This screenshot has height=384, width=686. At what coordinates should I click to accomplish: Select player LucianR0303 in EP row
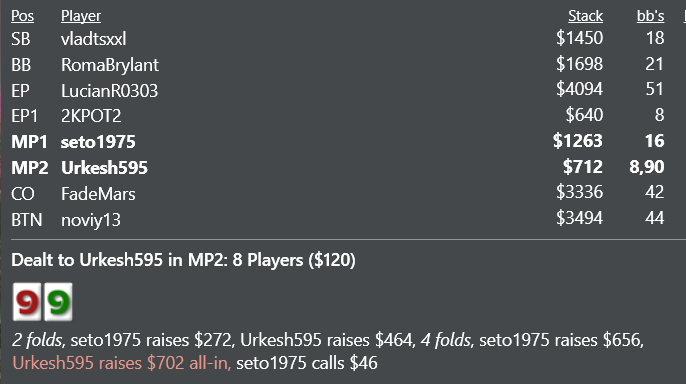[x=109, y=91]
